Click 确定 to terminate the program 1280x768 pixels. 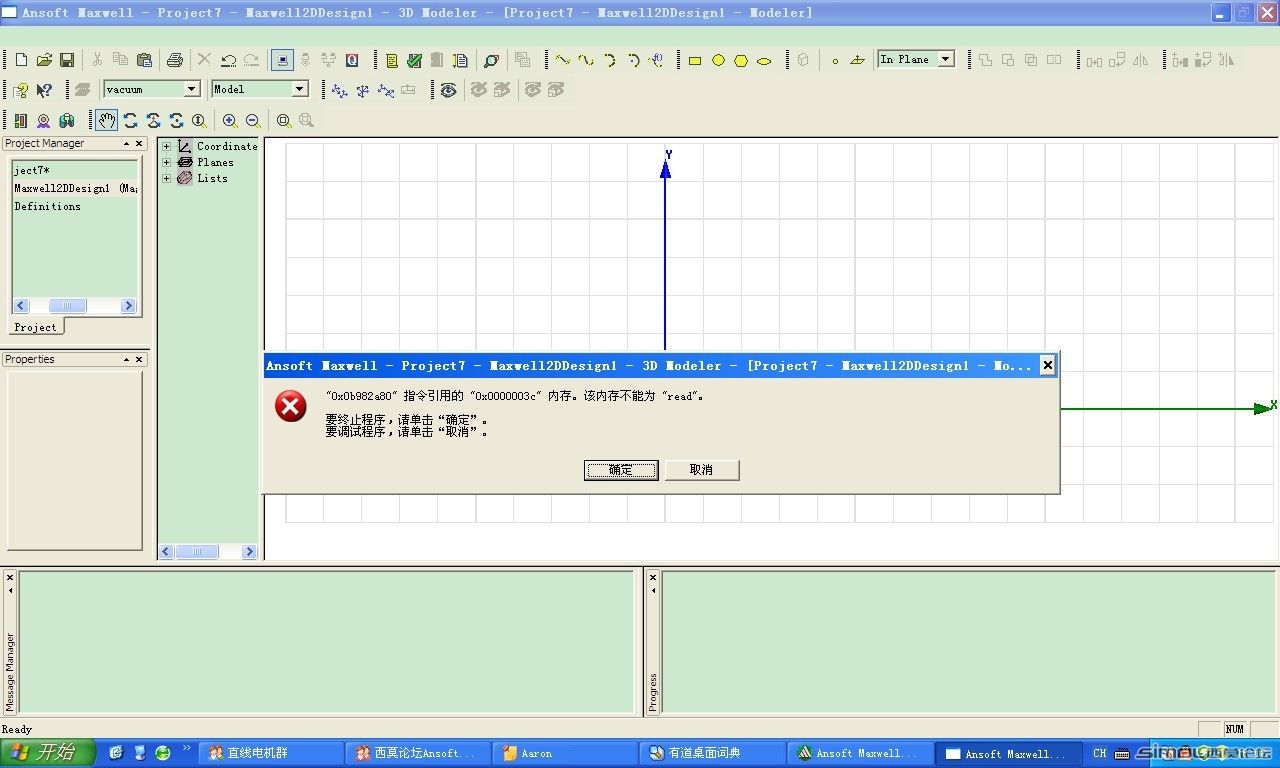621,470
